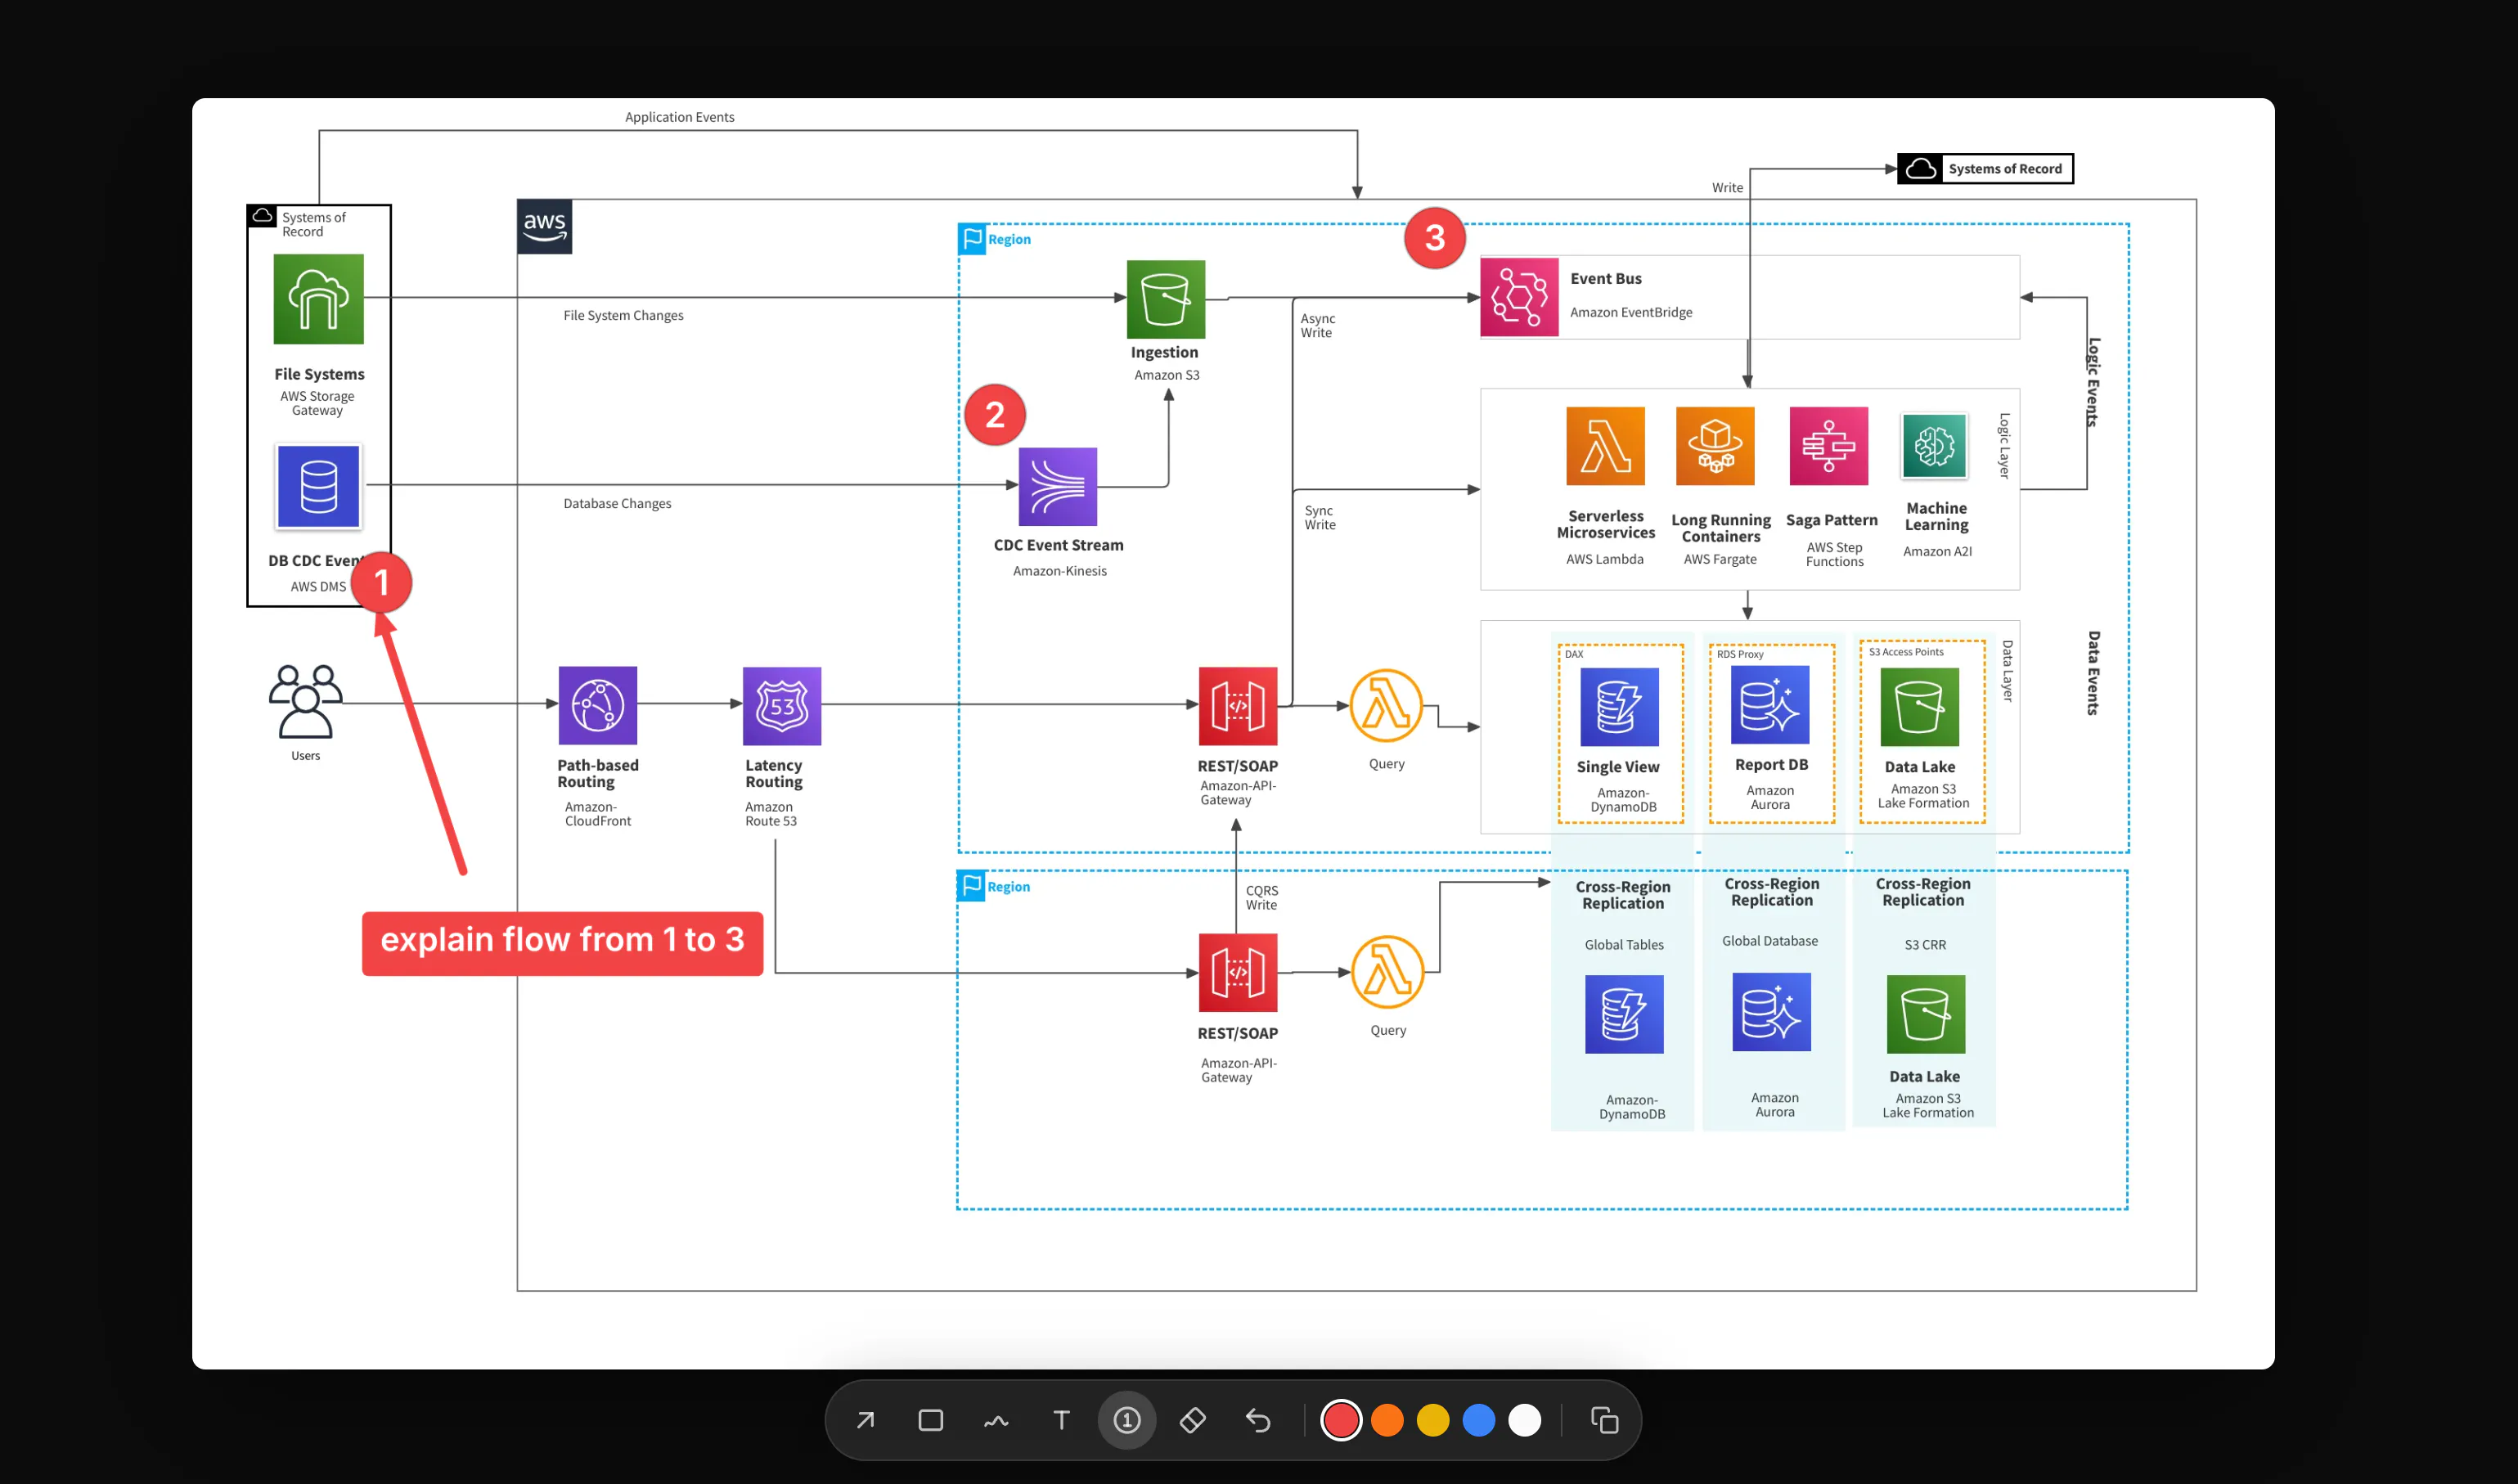Select the eraser tool in toolbar

1193,1420
